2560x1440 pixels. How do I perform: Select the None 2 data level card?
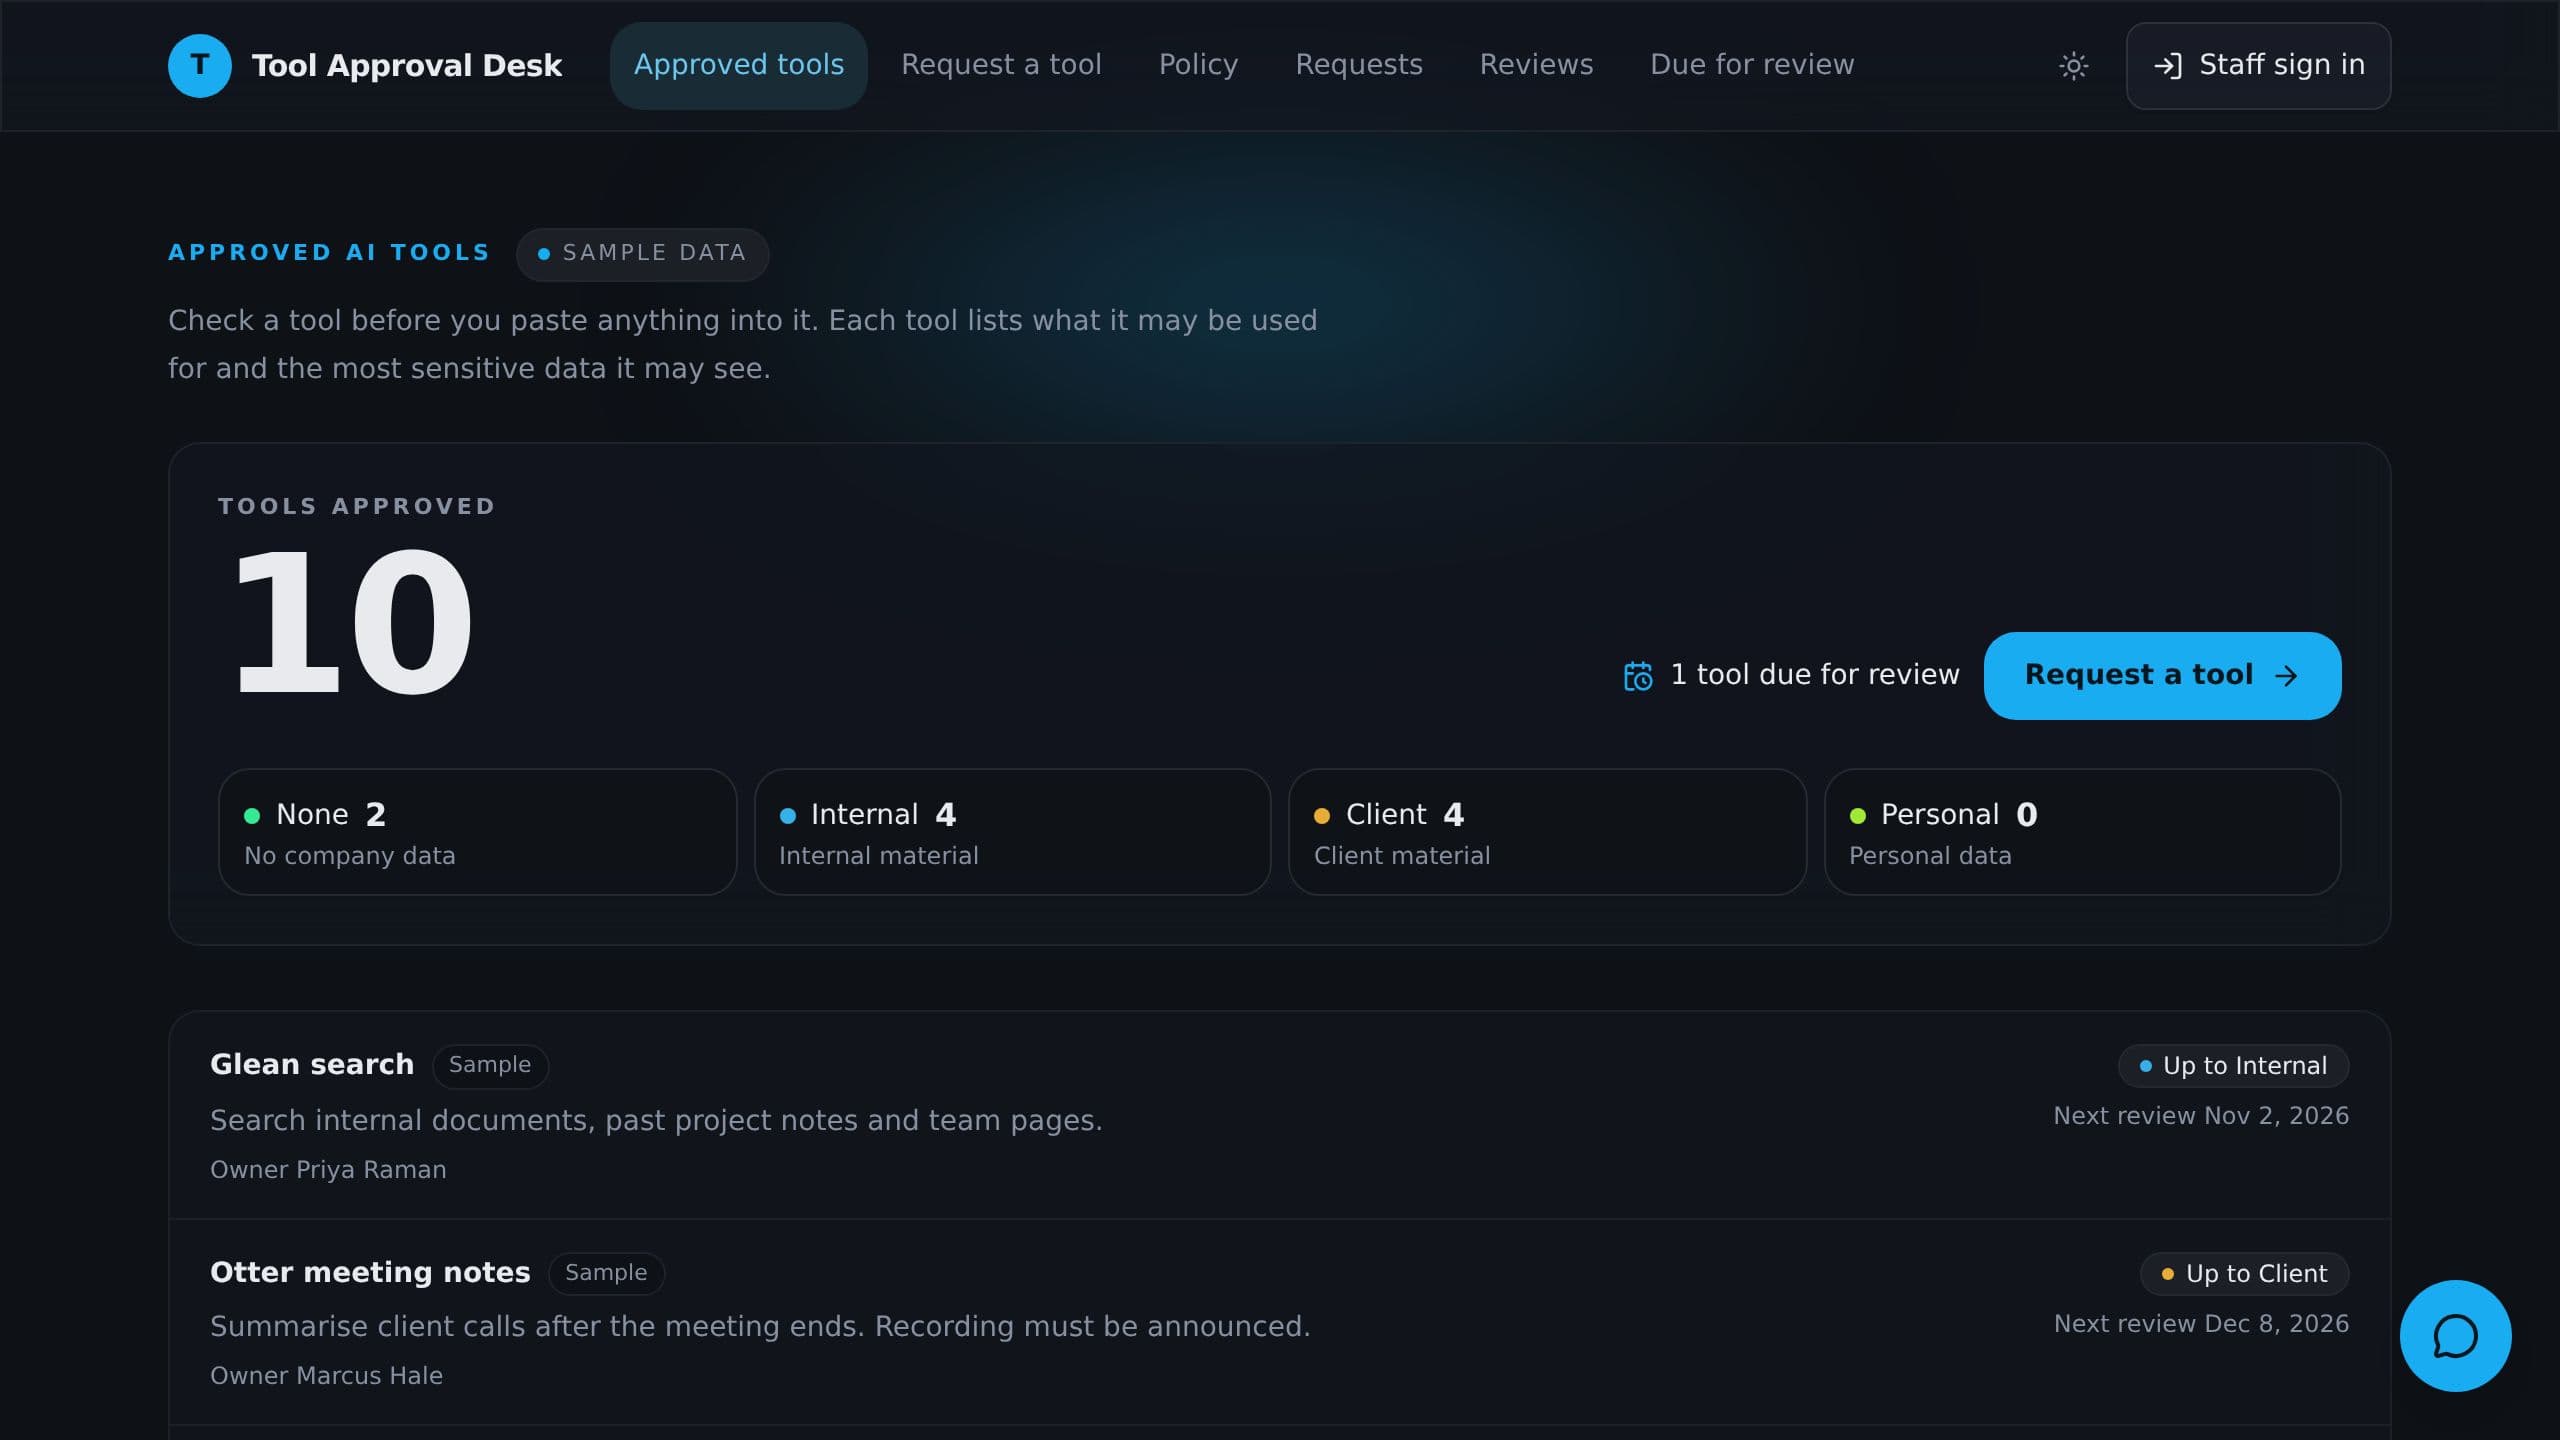(477, 832)
